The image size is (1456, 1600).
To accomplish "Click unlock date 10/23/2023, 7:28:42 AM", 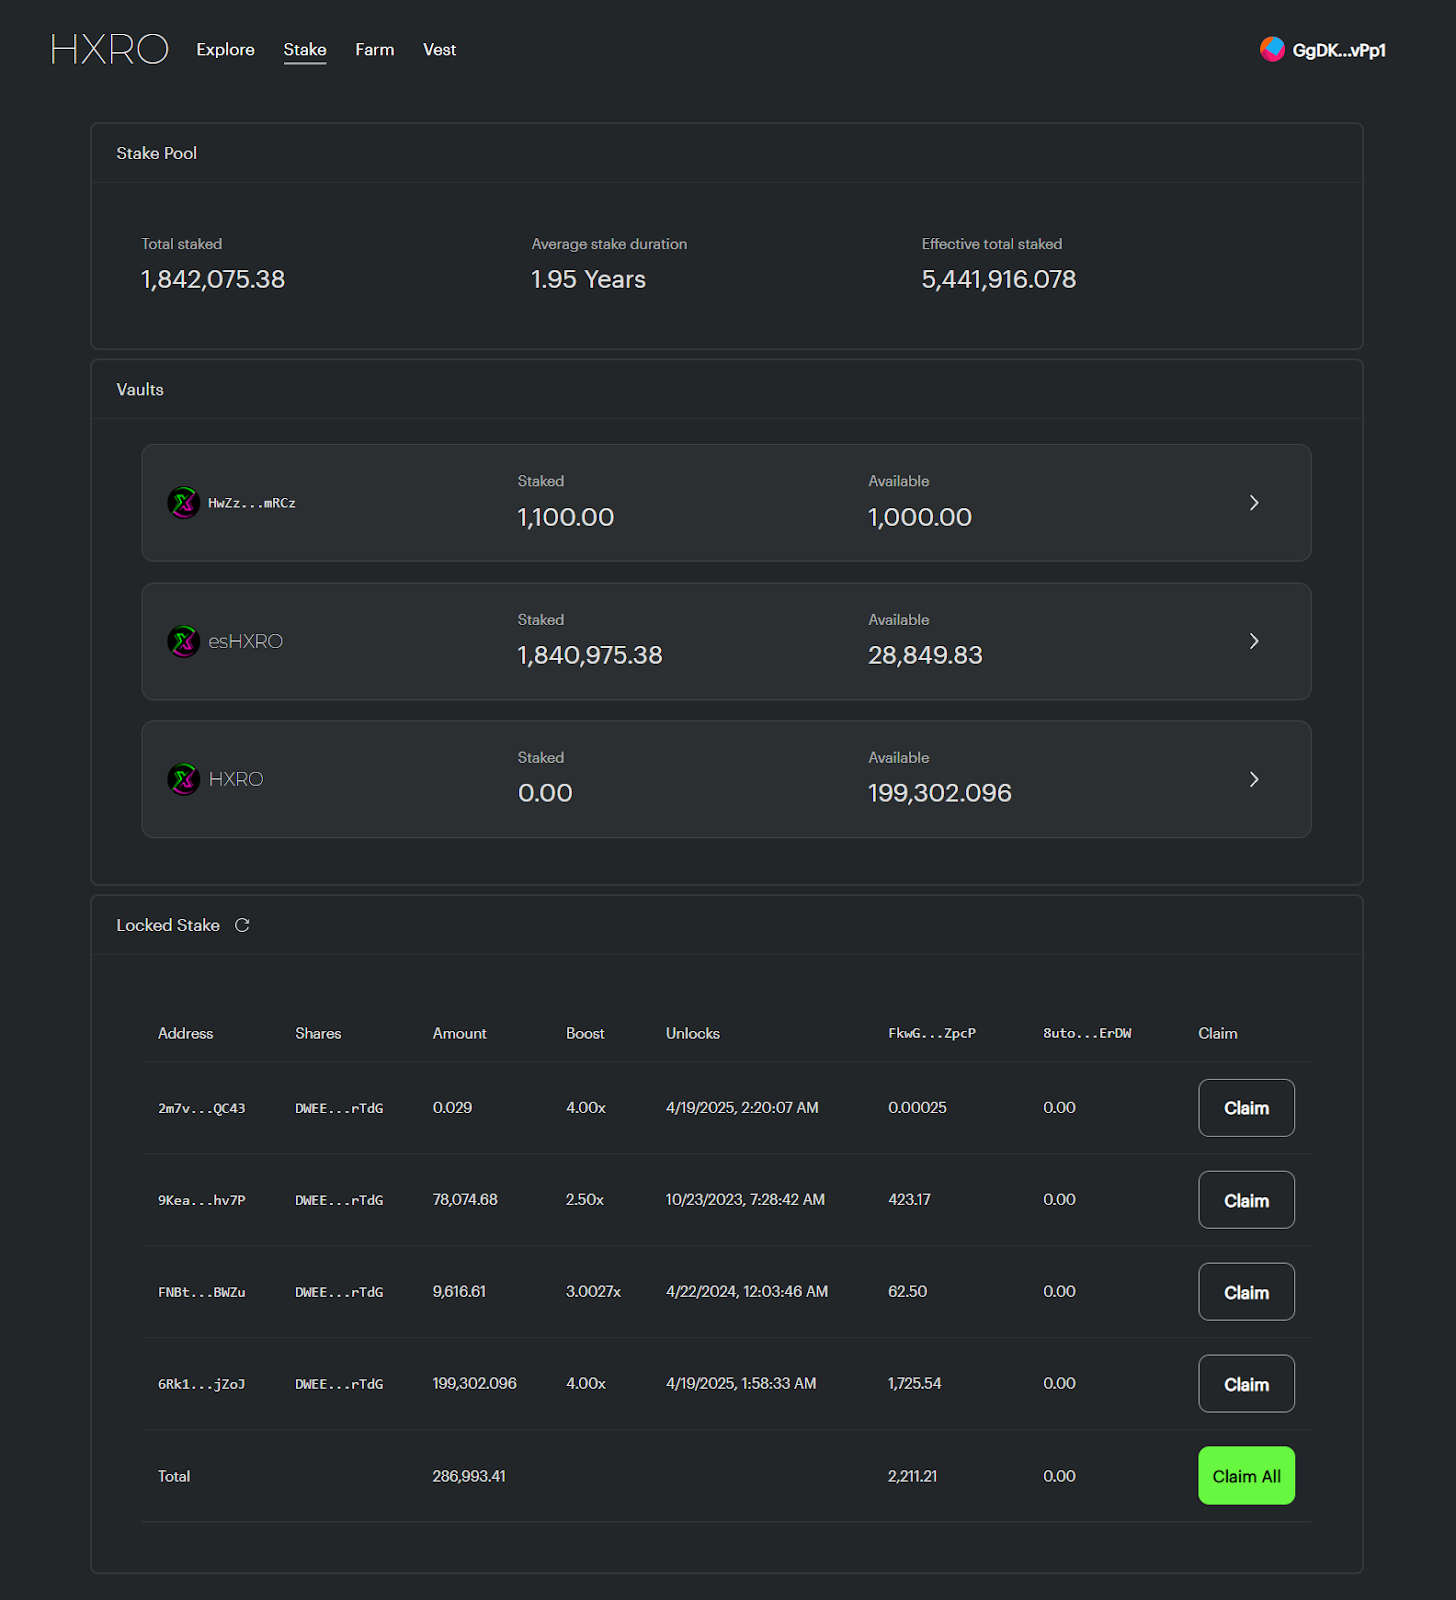I will pos(745,1199).
